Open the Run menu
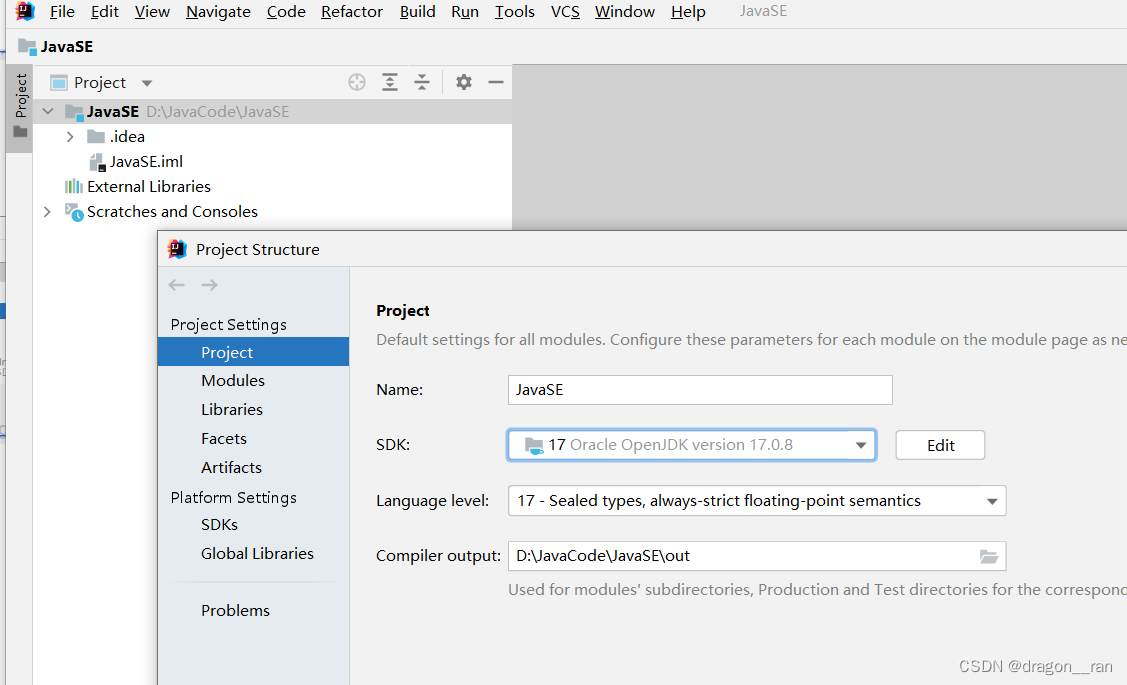The image size is (1127, 685). [x=465, y=12]
